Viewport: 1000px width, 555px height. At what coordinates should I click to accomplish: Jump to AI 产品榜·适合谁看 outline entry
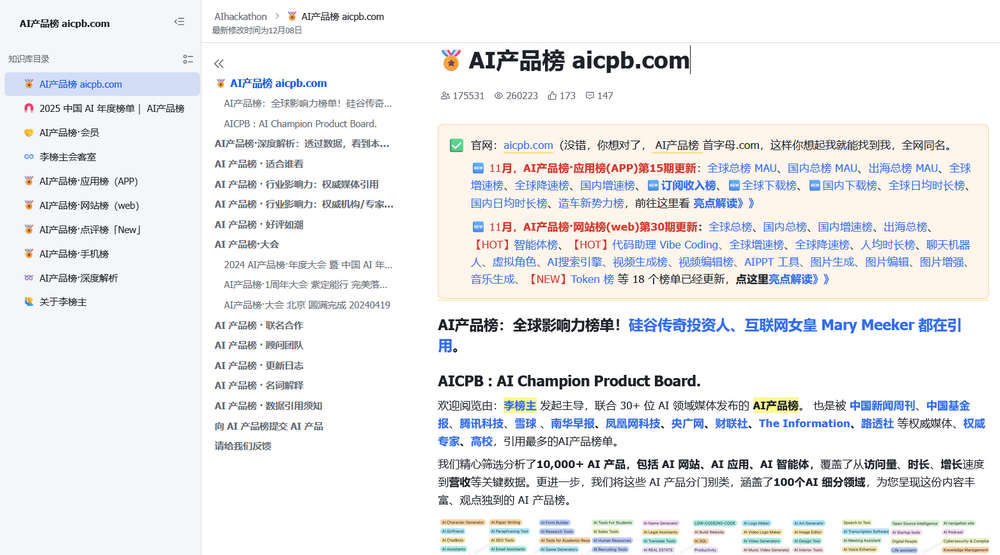[259, 164]
